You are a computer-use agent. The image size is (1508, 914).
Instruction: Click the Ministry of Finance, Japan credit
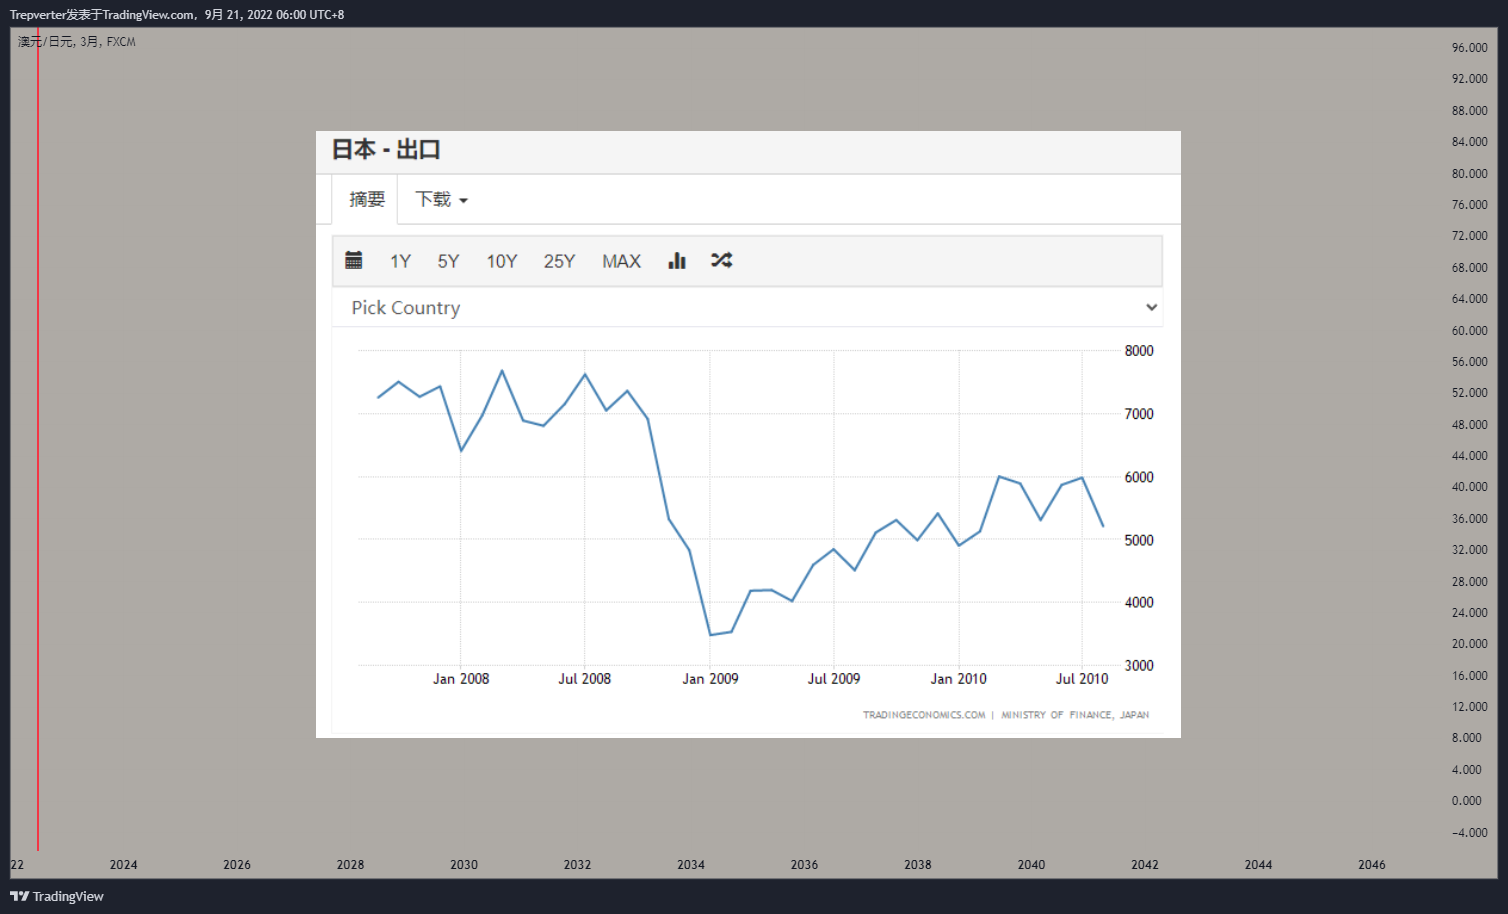click(x=1075, y=715)
